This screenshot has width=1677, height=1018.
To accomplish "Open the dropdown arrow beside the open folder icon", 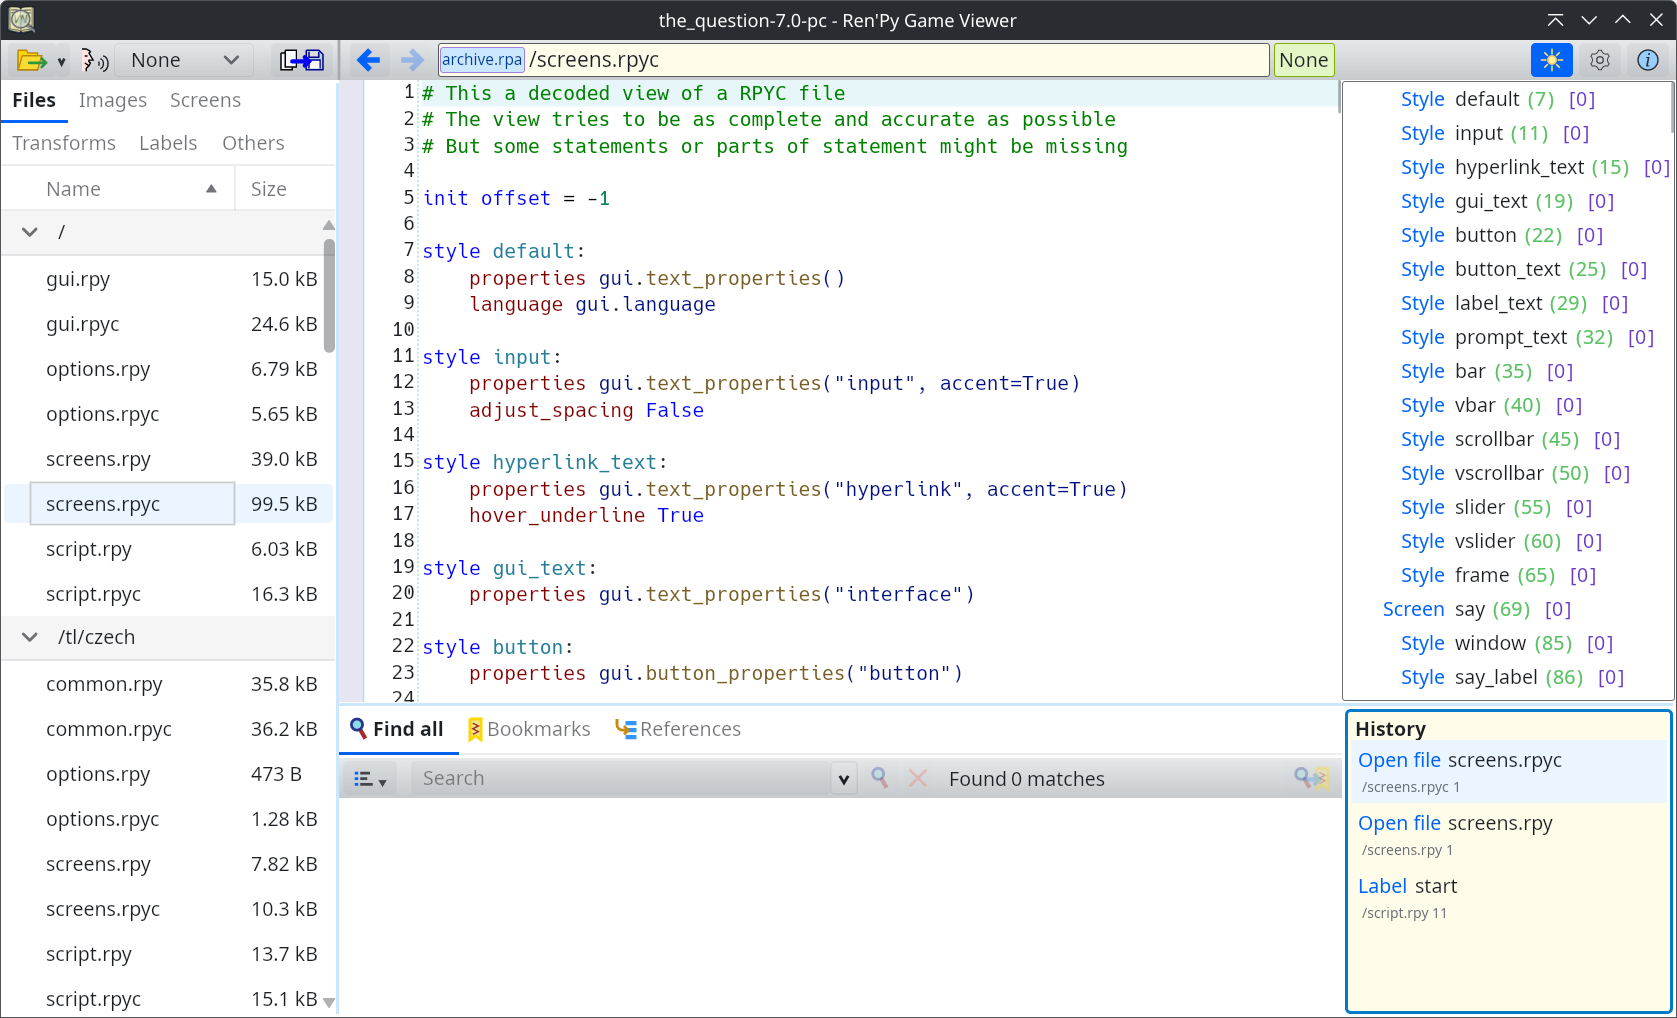I will coord(61,62).
